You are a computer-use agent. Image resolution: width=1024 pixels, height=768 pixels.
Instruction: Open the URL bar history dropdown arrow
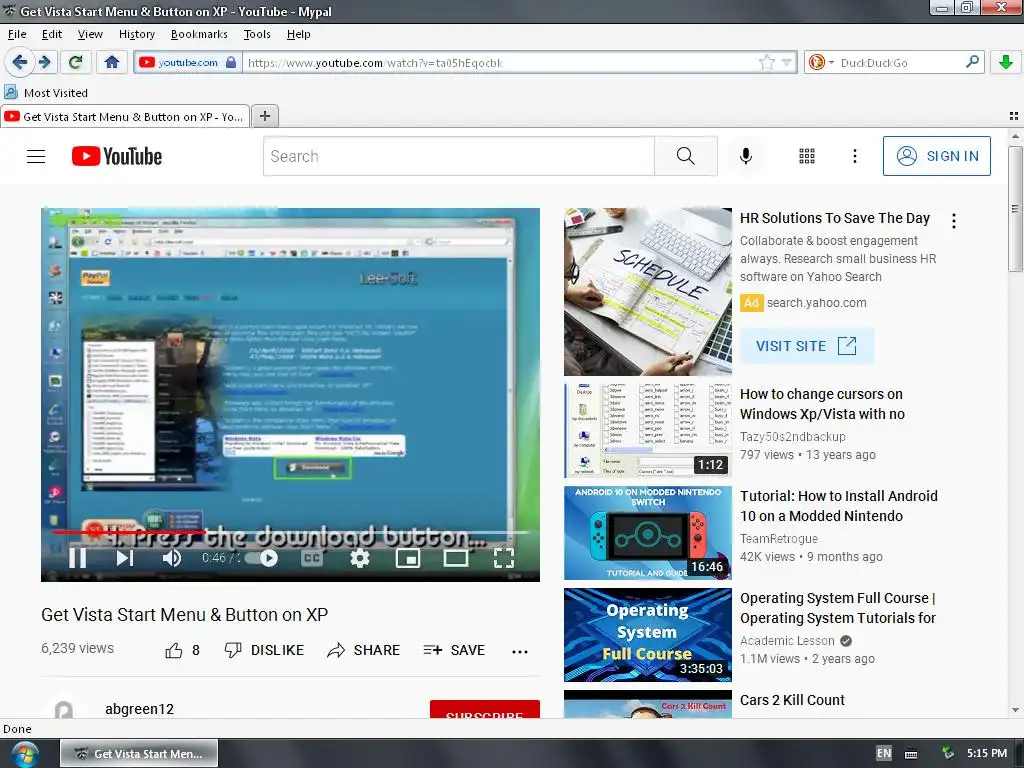pyautogui.click(x=786, y=63)
